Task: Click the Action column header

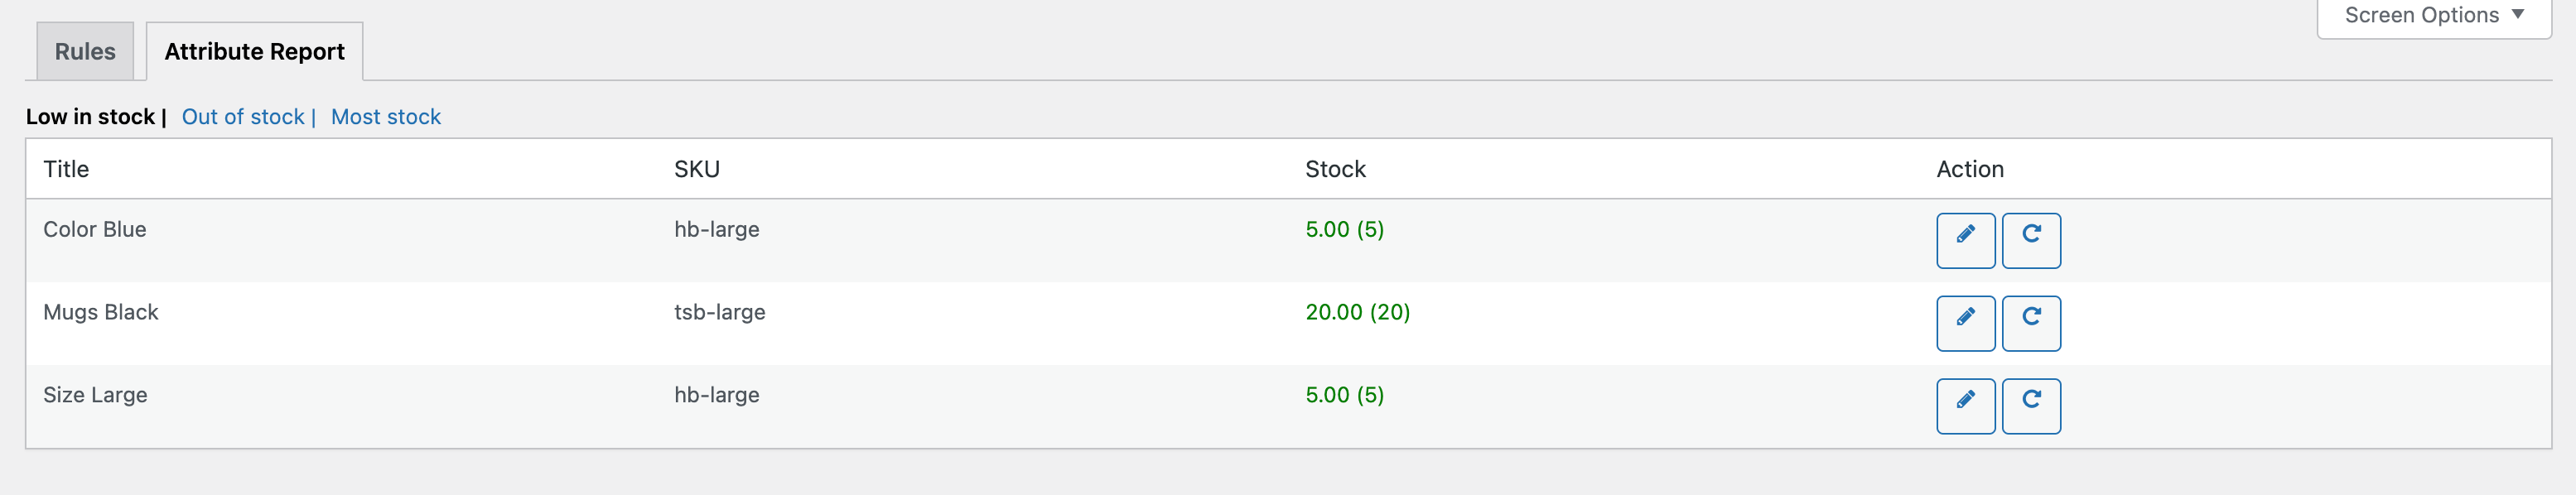Action: tap(1968, 169)
